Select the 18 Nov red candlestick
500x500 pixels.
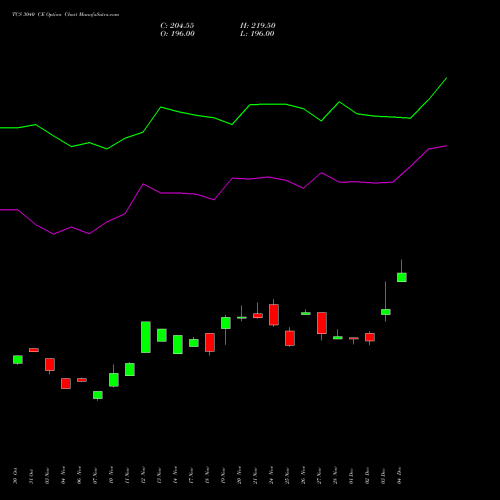[x=210, y=342]
